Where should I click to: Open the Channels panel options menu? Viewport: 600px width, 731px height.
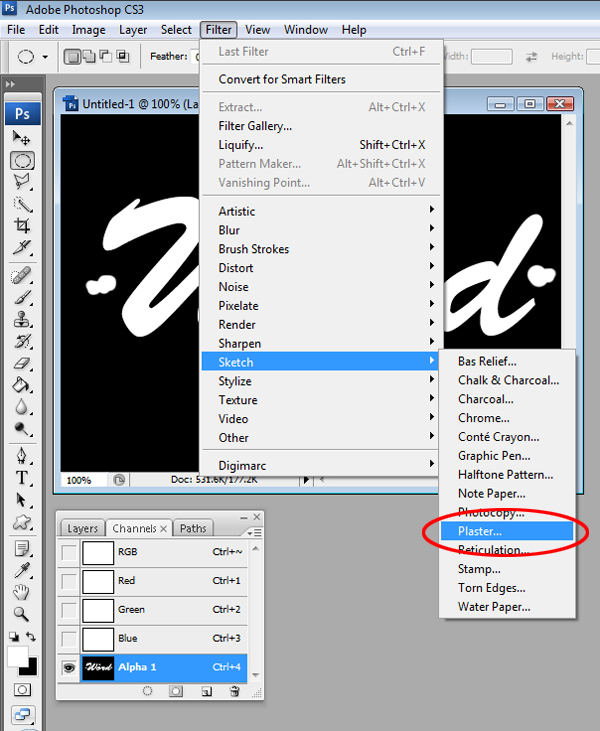click(255, 532)
